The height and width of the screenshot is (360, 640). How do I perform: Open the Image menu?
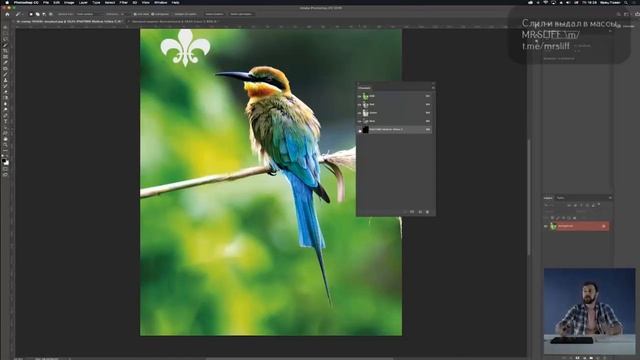click(x=69, y=2)
